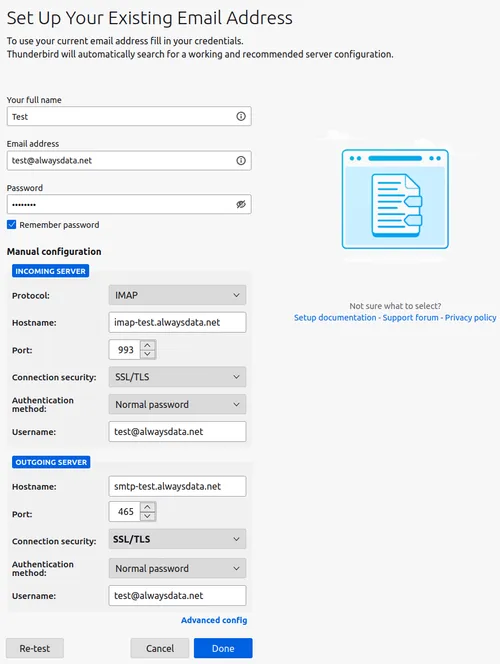Click the Password input field
The height and width of the screenshot is (664, 500).
pyautogui.click(x=129, y=205)
